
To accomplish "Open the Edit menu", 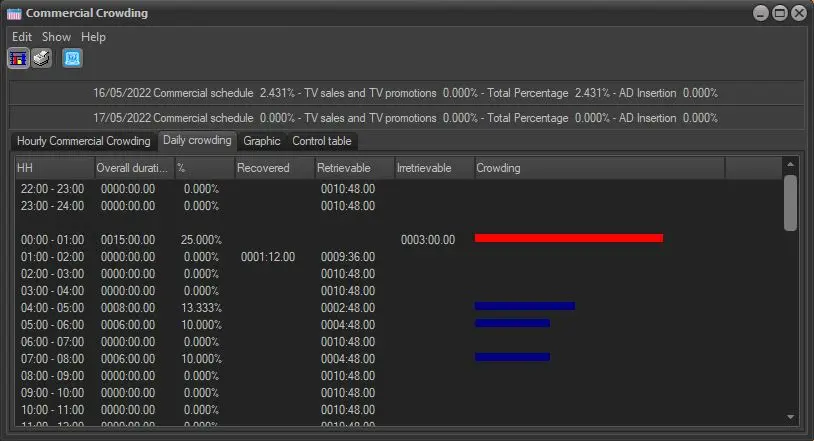I will tap(22, 37).
